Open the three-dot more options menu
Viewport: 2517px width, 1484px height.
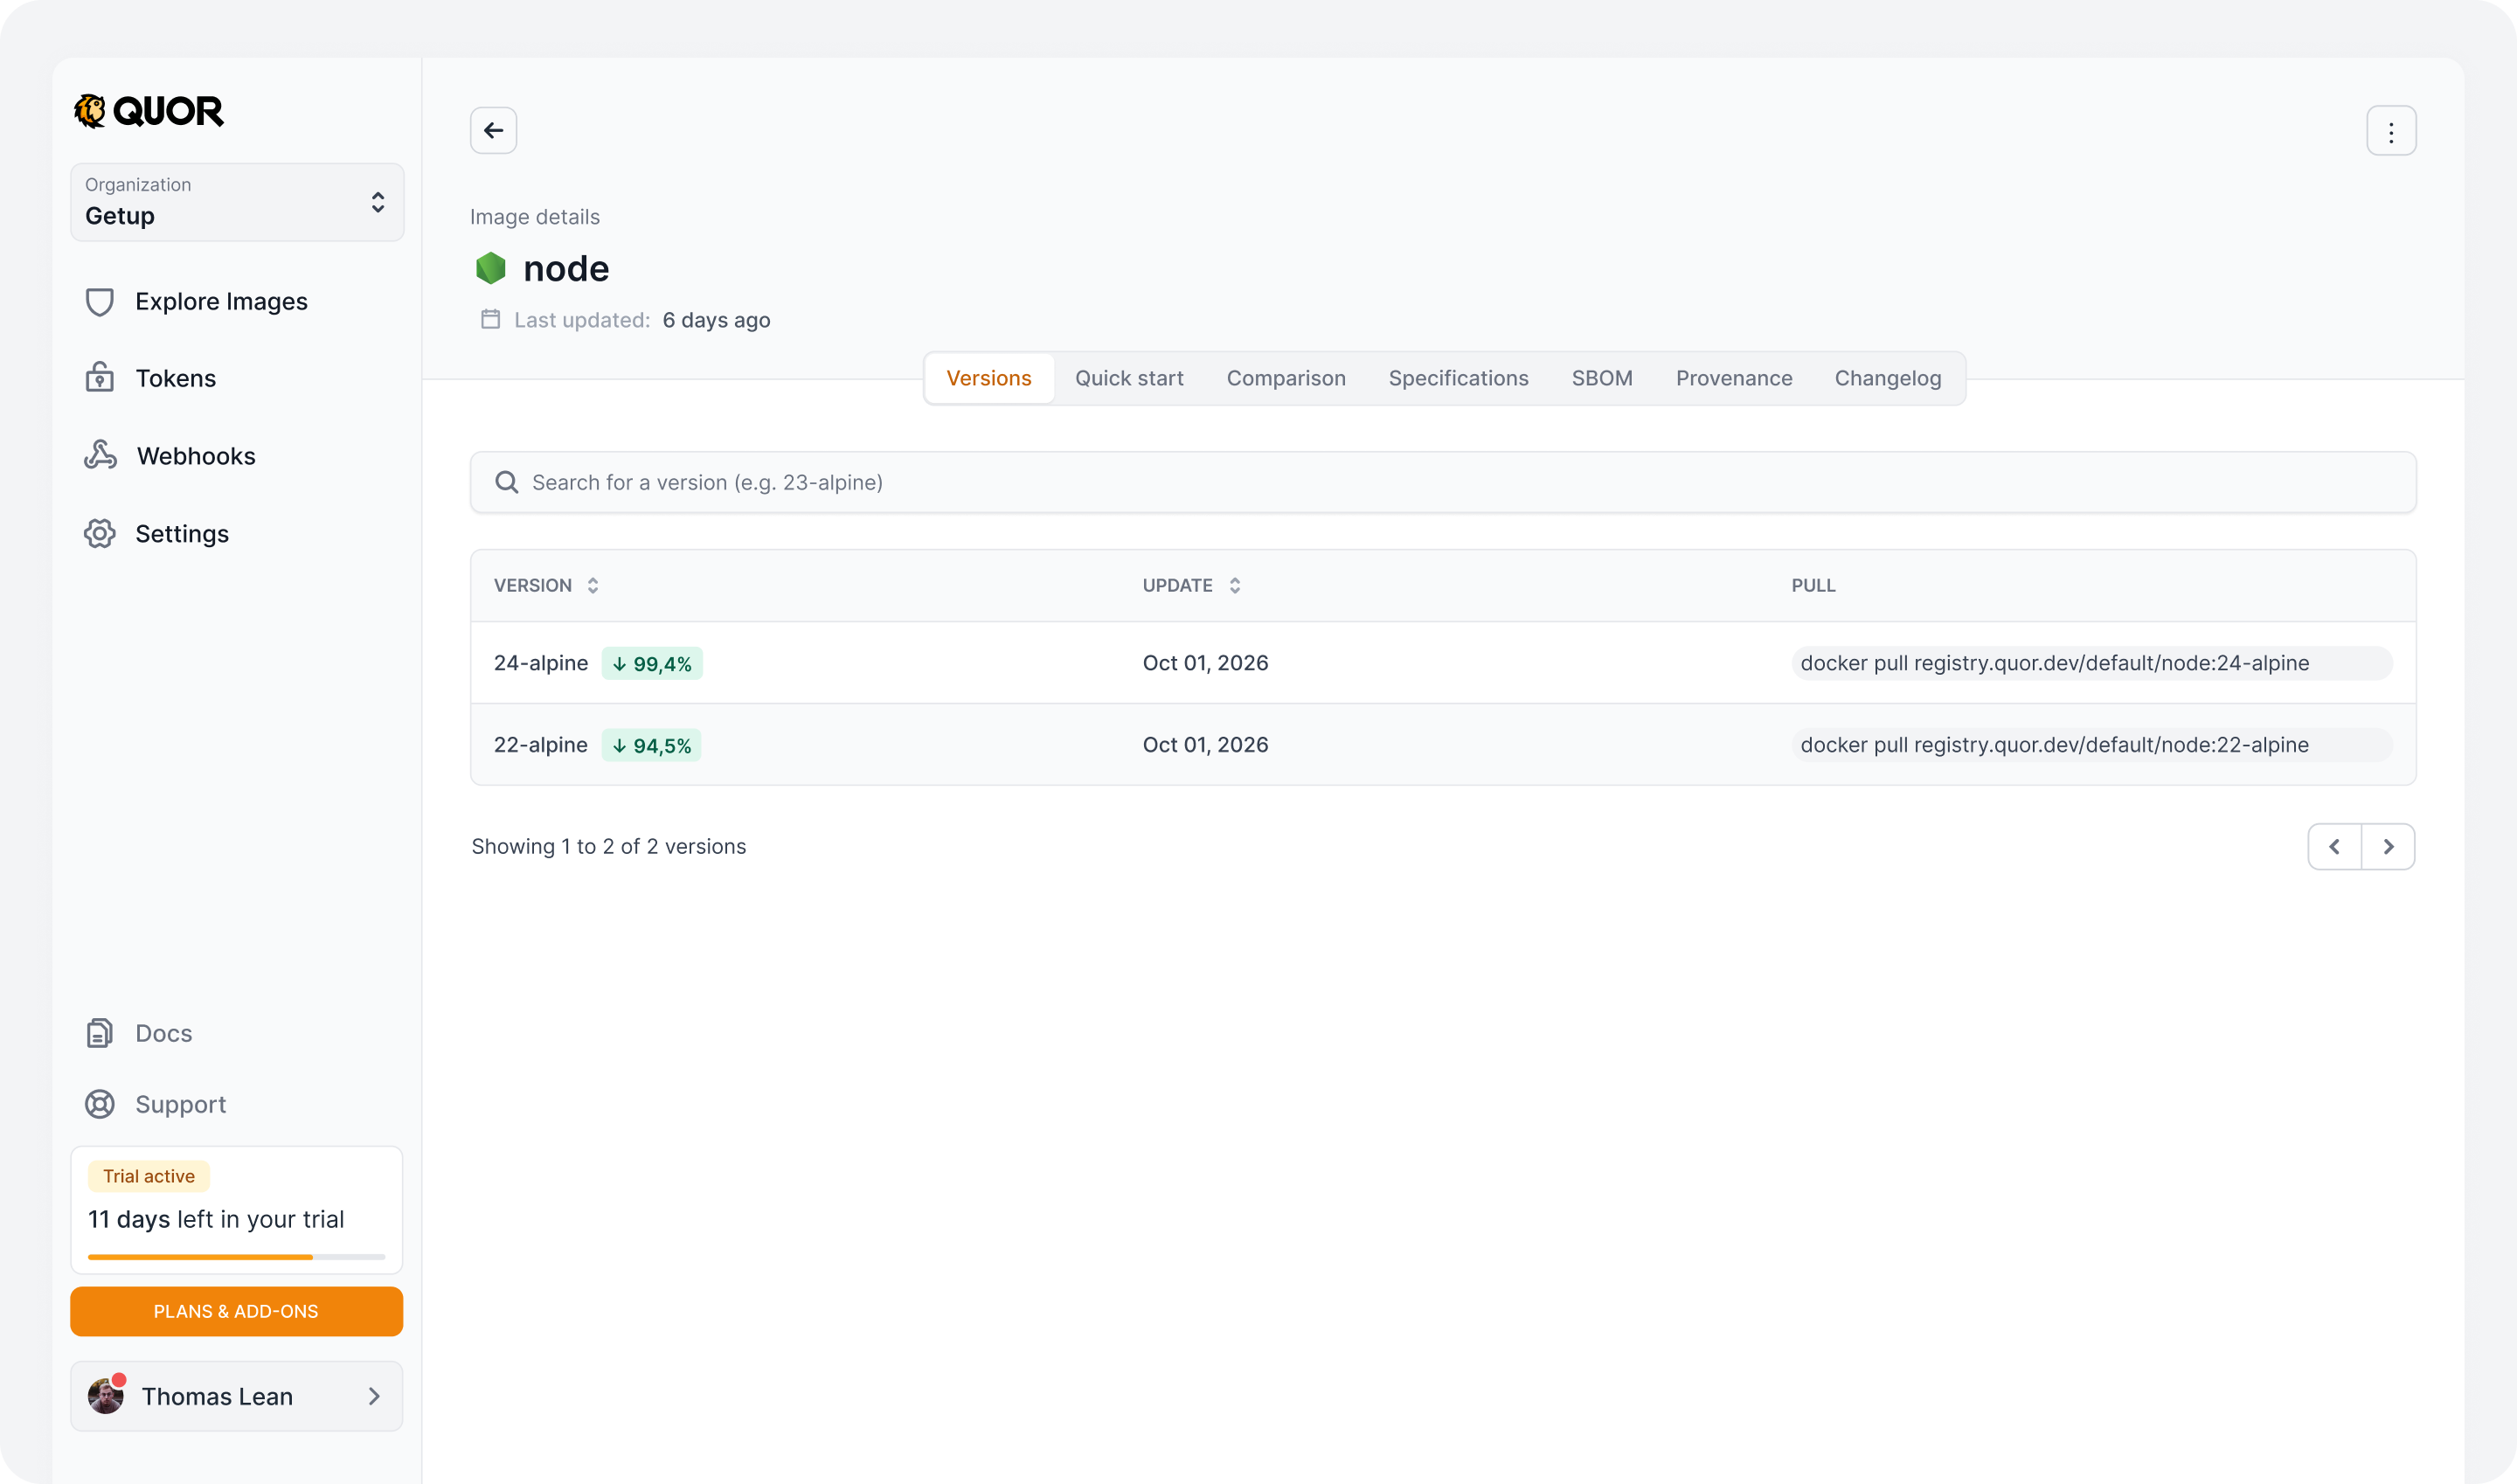(x=2391, y=131)
